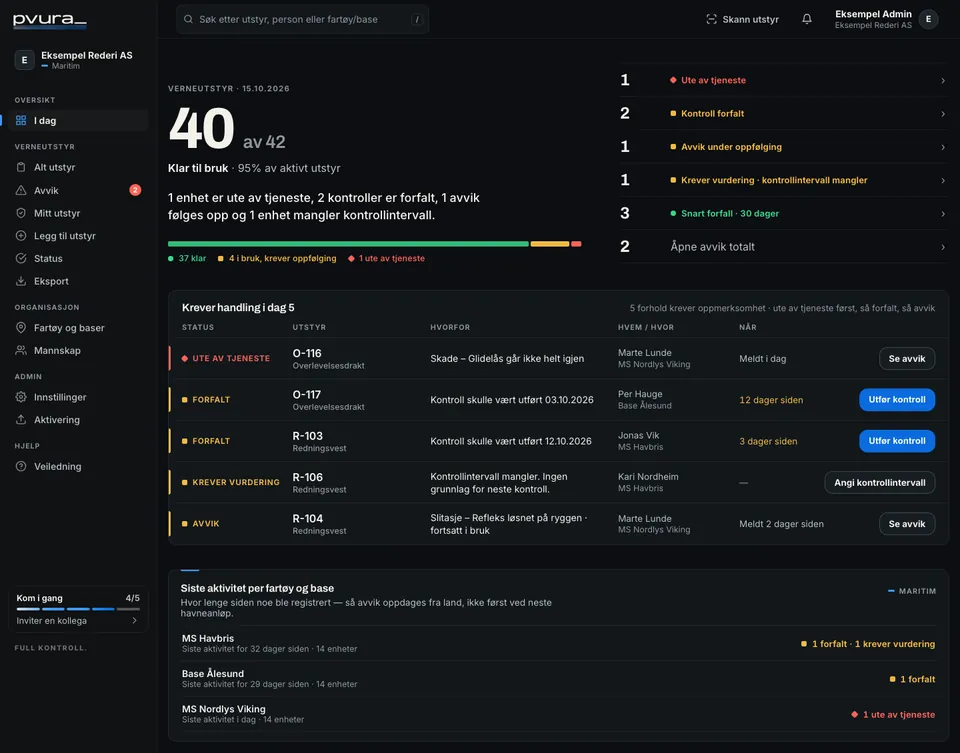960x753 pixels.
Task: Click the Veiledning help icon
Action: tap(21, 466)
